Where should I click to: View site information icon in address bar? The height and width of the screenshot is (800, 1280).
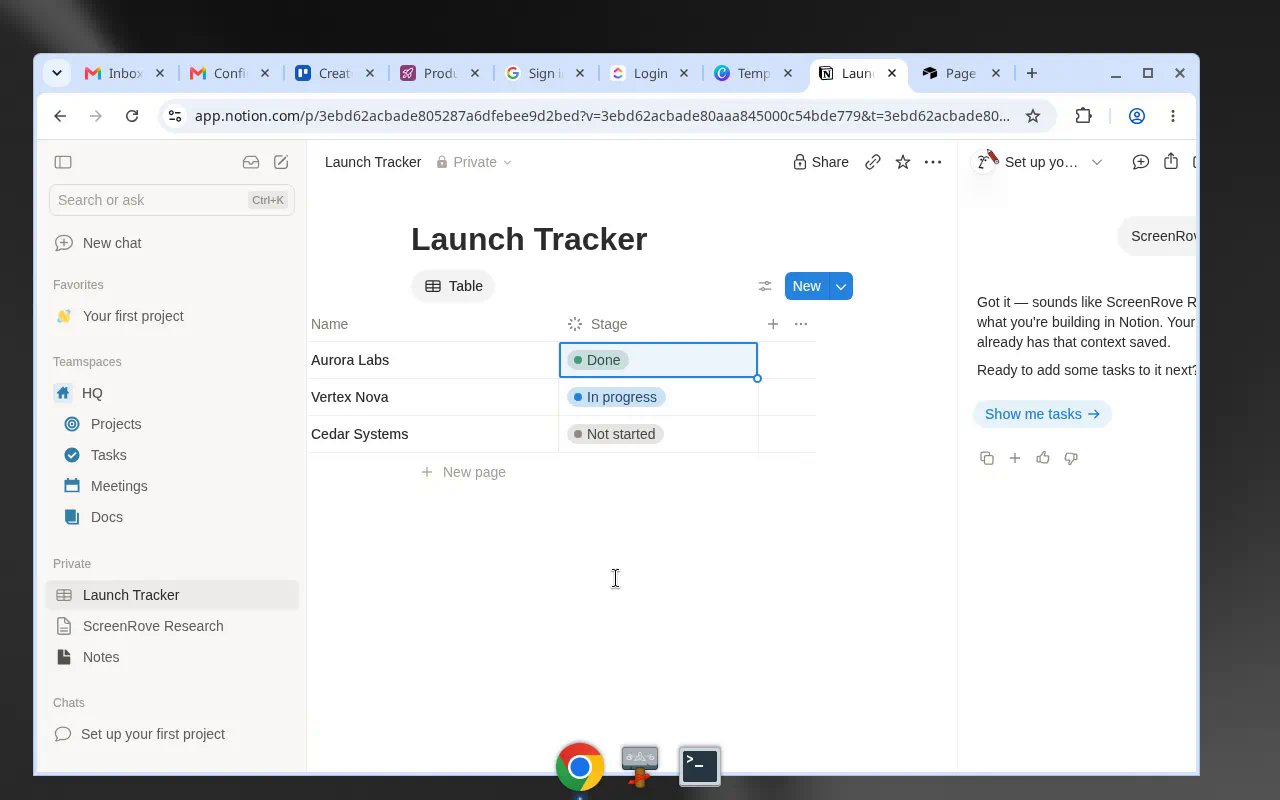175,116
